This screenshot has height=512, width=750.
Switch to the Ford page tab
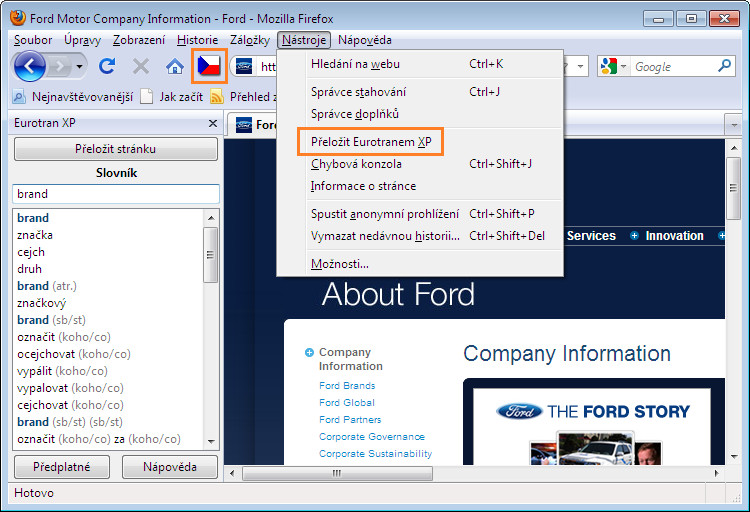(x=252, y=125)
